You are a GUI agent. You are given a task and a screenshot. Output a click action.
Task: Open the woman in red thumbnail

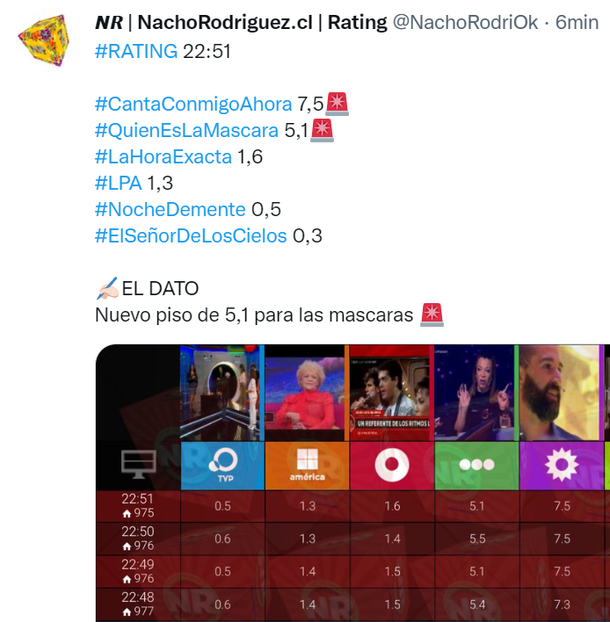click(x=305, y=393)
